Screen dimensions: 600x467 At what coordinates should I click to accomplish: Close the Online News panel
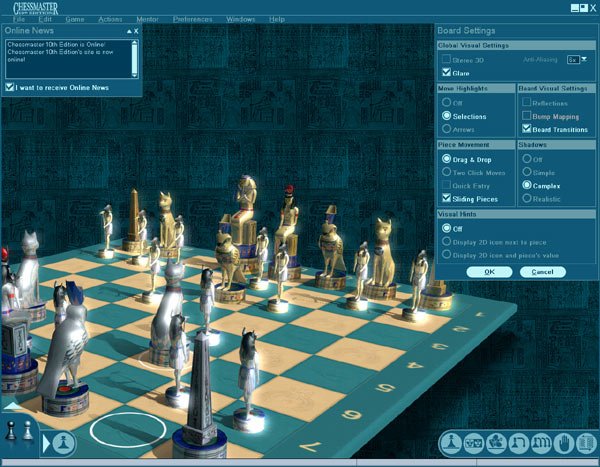point(135,31)
